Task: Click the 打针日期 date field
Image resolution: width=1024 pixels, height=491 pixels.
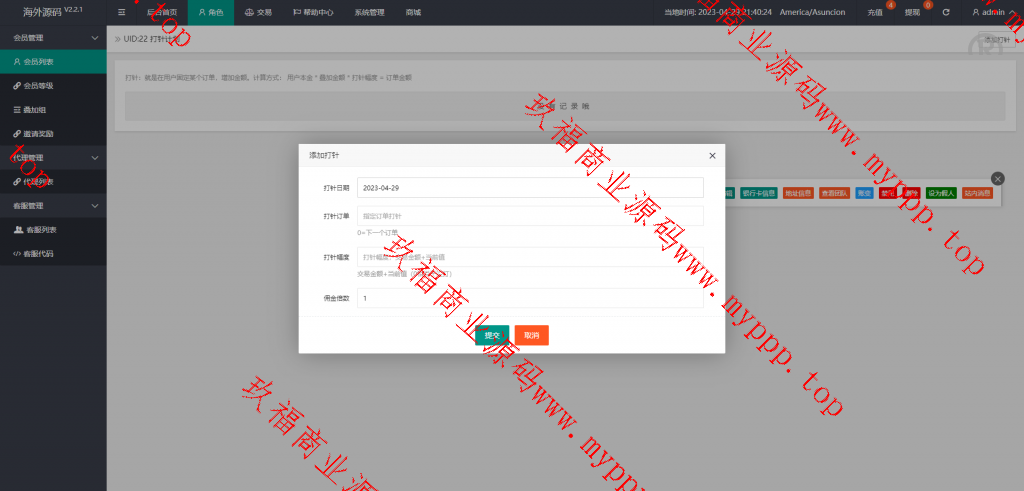Action: [530, 188]
